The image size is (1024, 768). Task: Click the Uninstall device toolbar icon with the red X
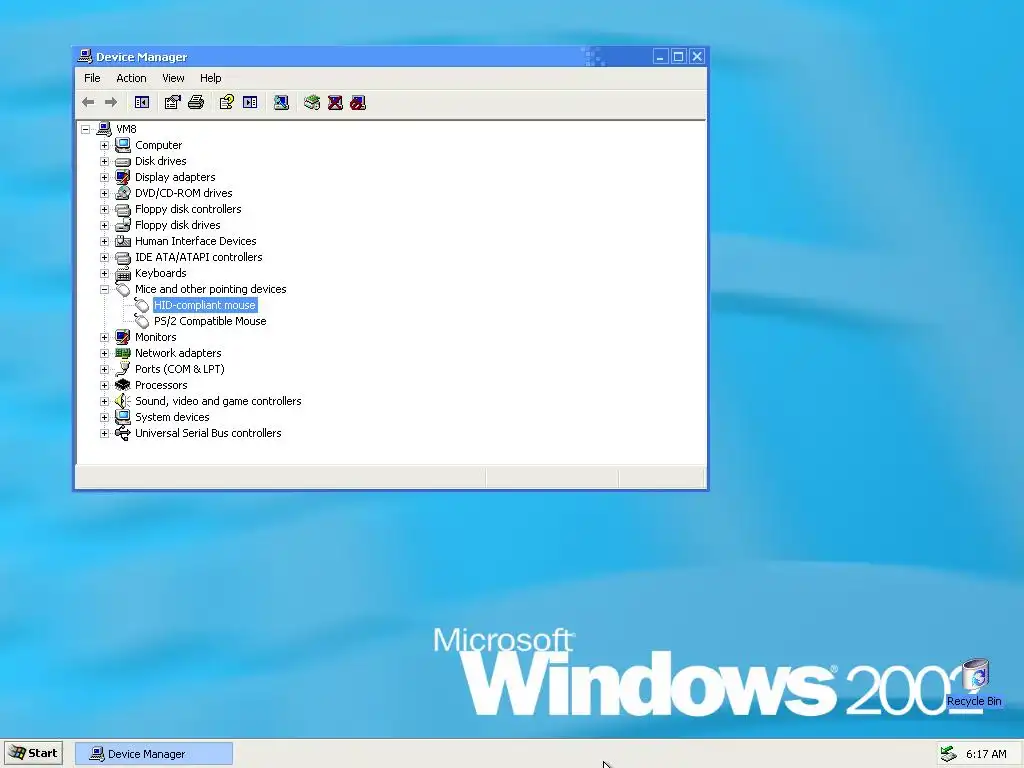click(335, 103)
